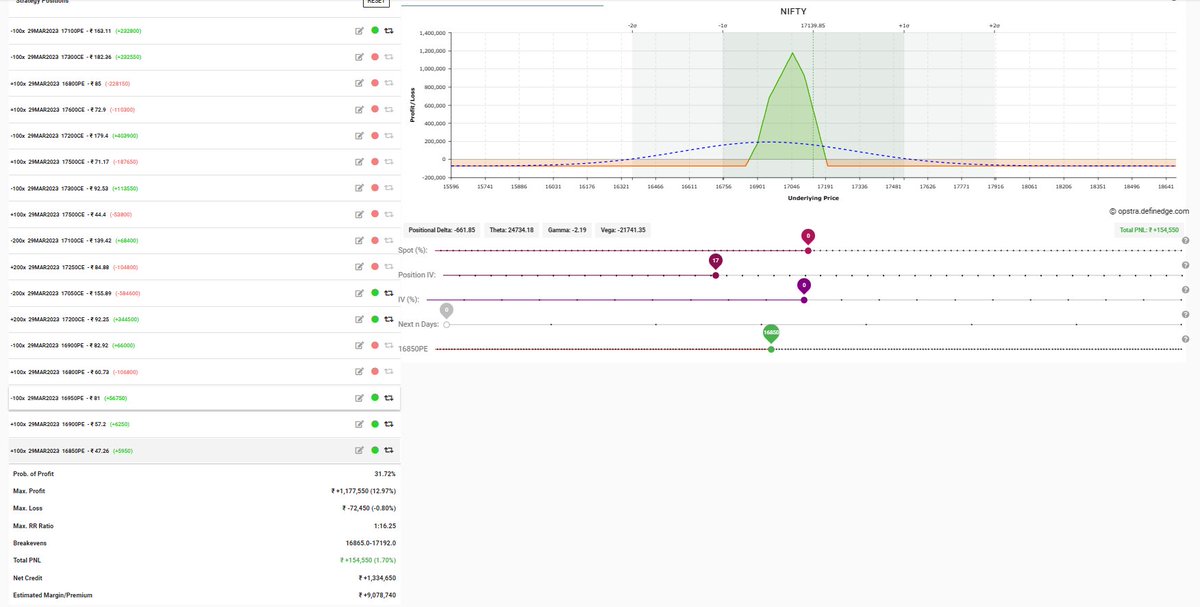Open help icon for Next n Days slider
The height and width of the screenshot is (607, 1200).
[1185, 315]
